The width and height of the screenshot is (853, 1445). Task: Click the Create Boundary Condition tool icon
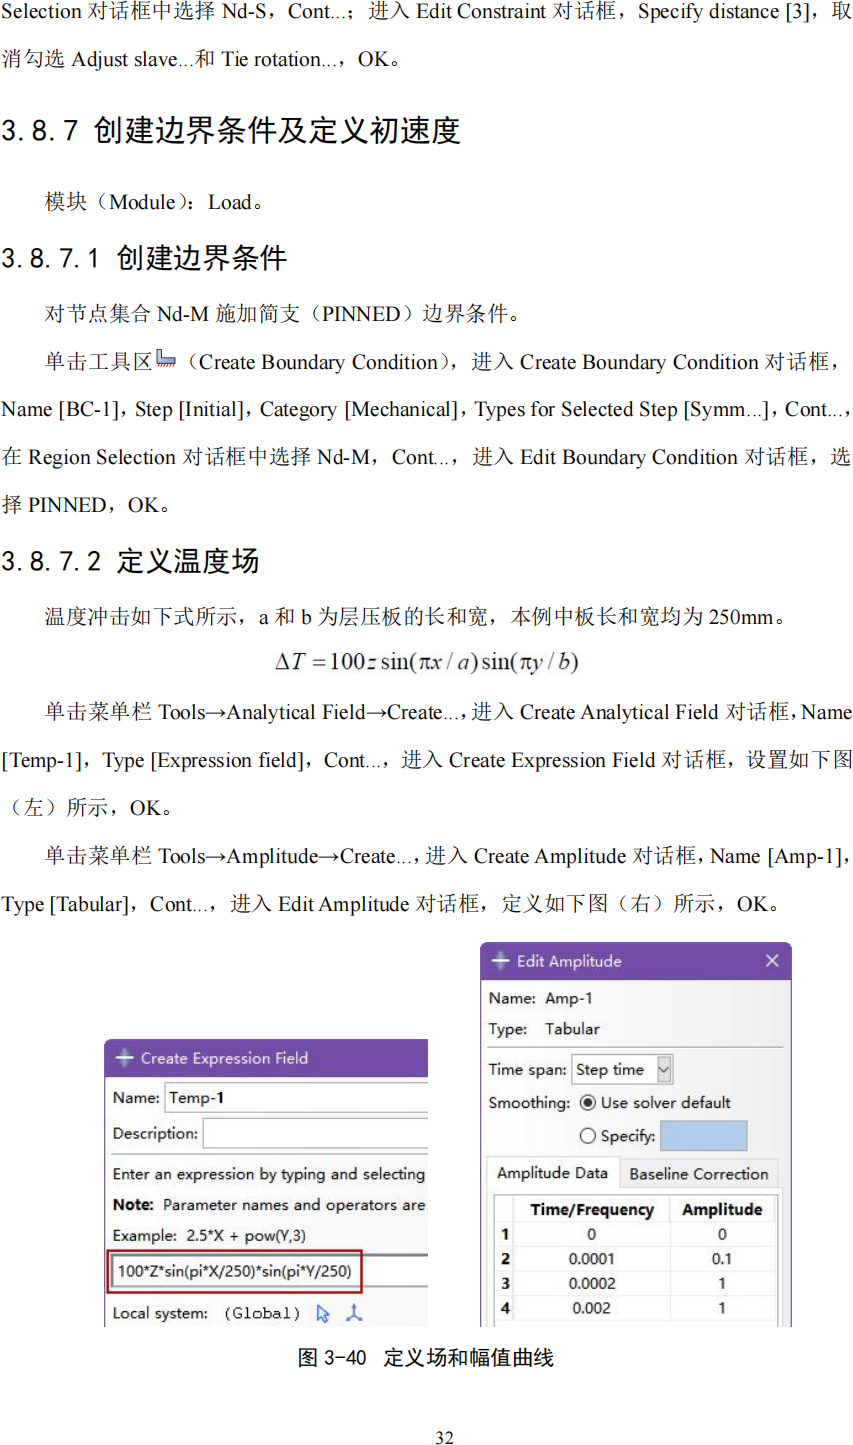click(166, 360)
